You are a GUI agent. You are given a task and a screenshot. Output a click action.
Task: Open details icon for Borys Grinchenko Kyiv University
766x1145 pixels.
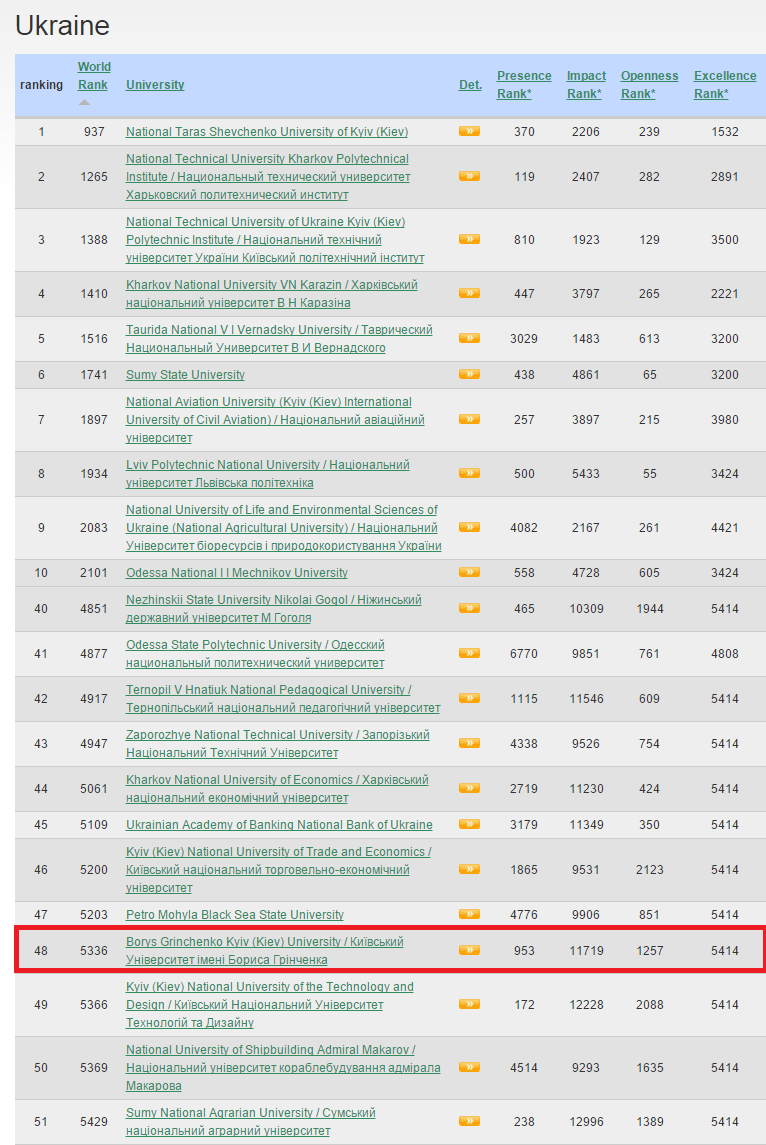coord(469,950)
